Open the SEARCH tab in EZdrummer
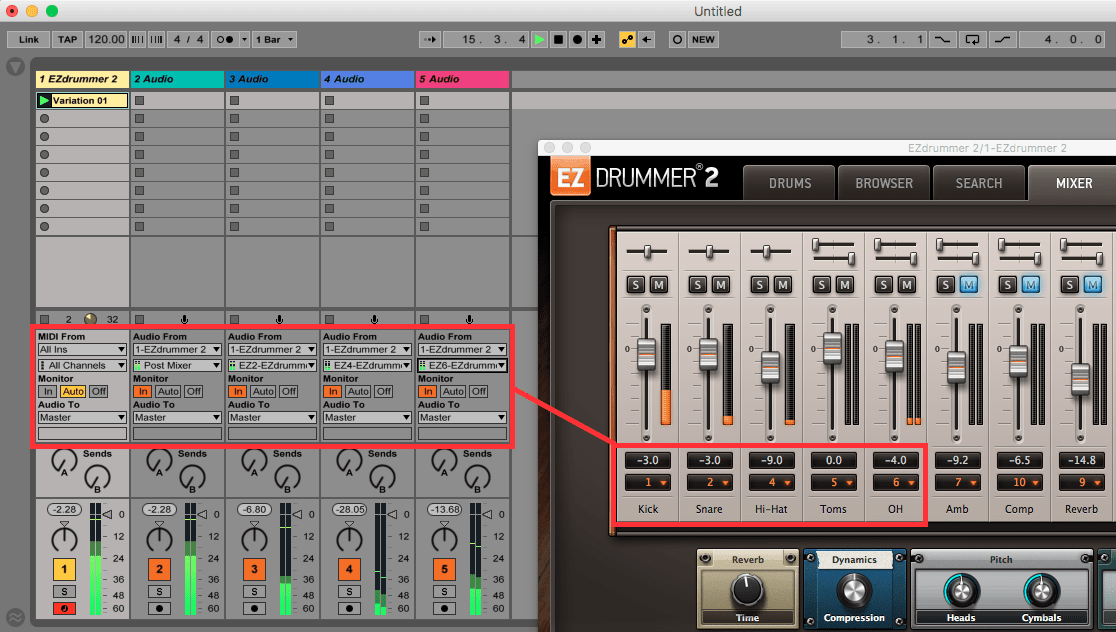 (x=979, y=183)
